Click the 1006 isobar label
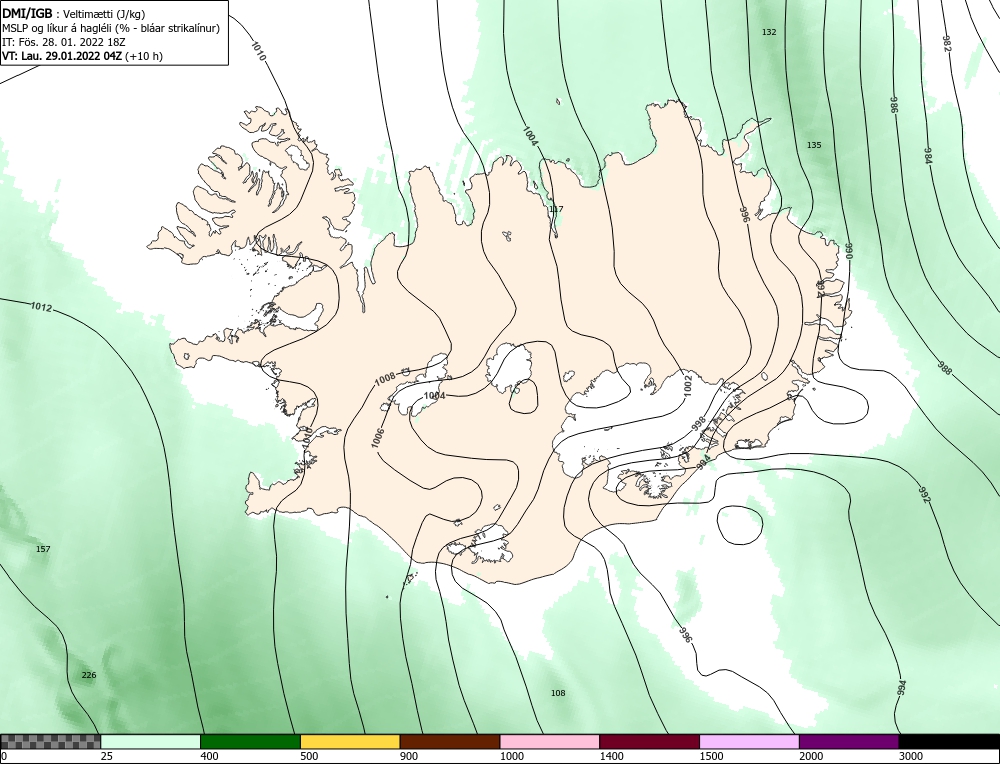 click(x=378, y=438)
